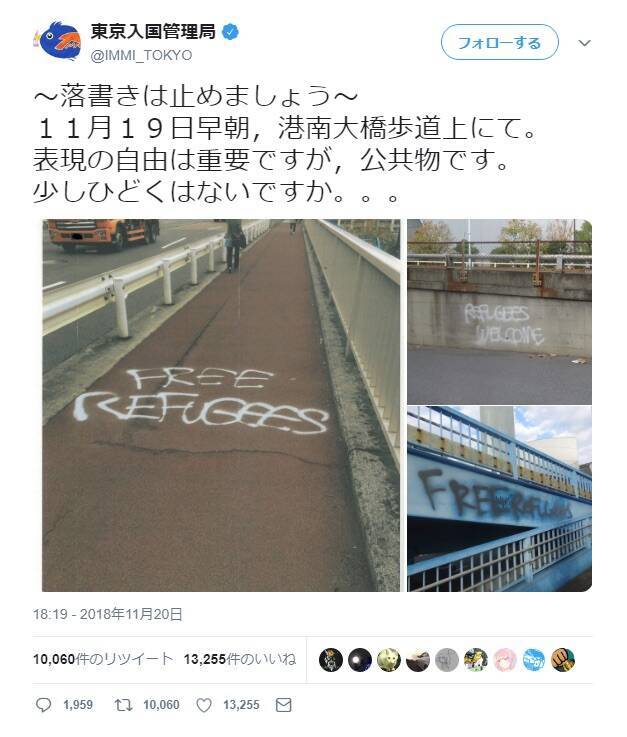Click the blue verified badge
This screenshot has width=627, height=737.
[x=230, y=32]
